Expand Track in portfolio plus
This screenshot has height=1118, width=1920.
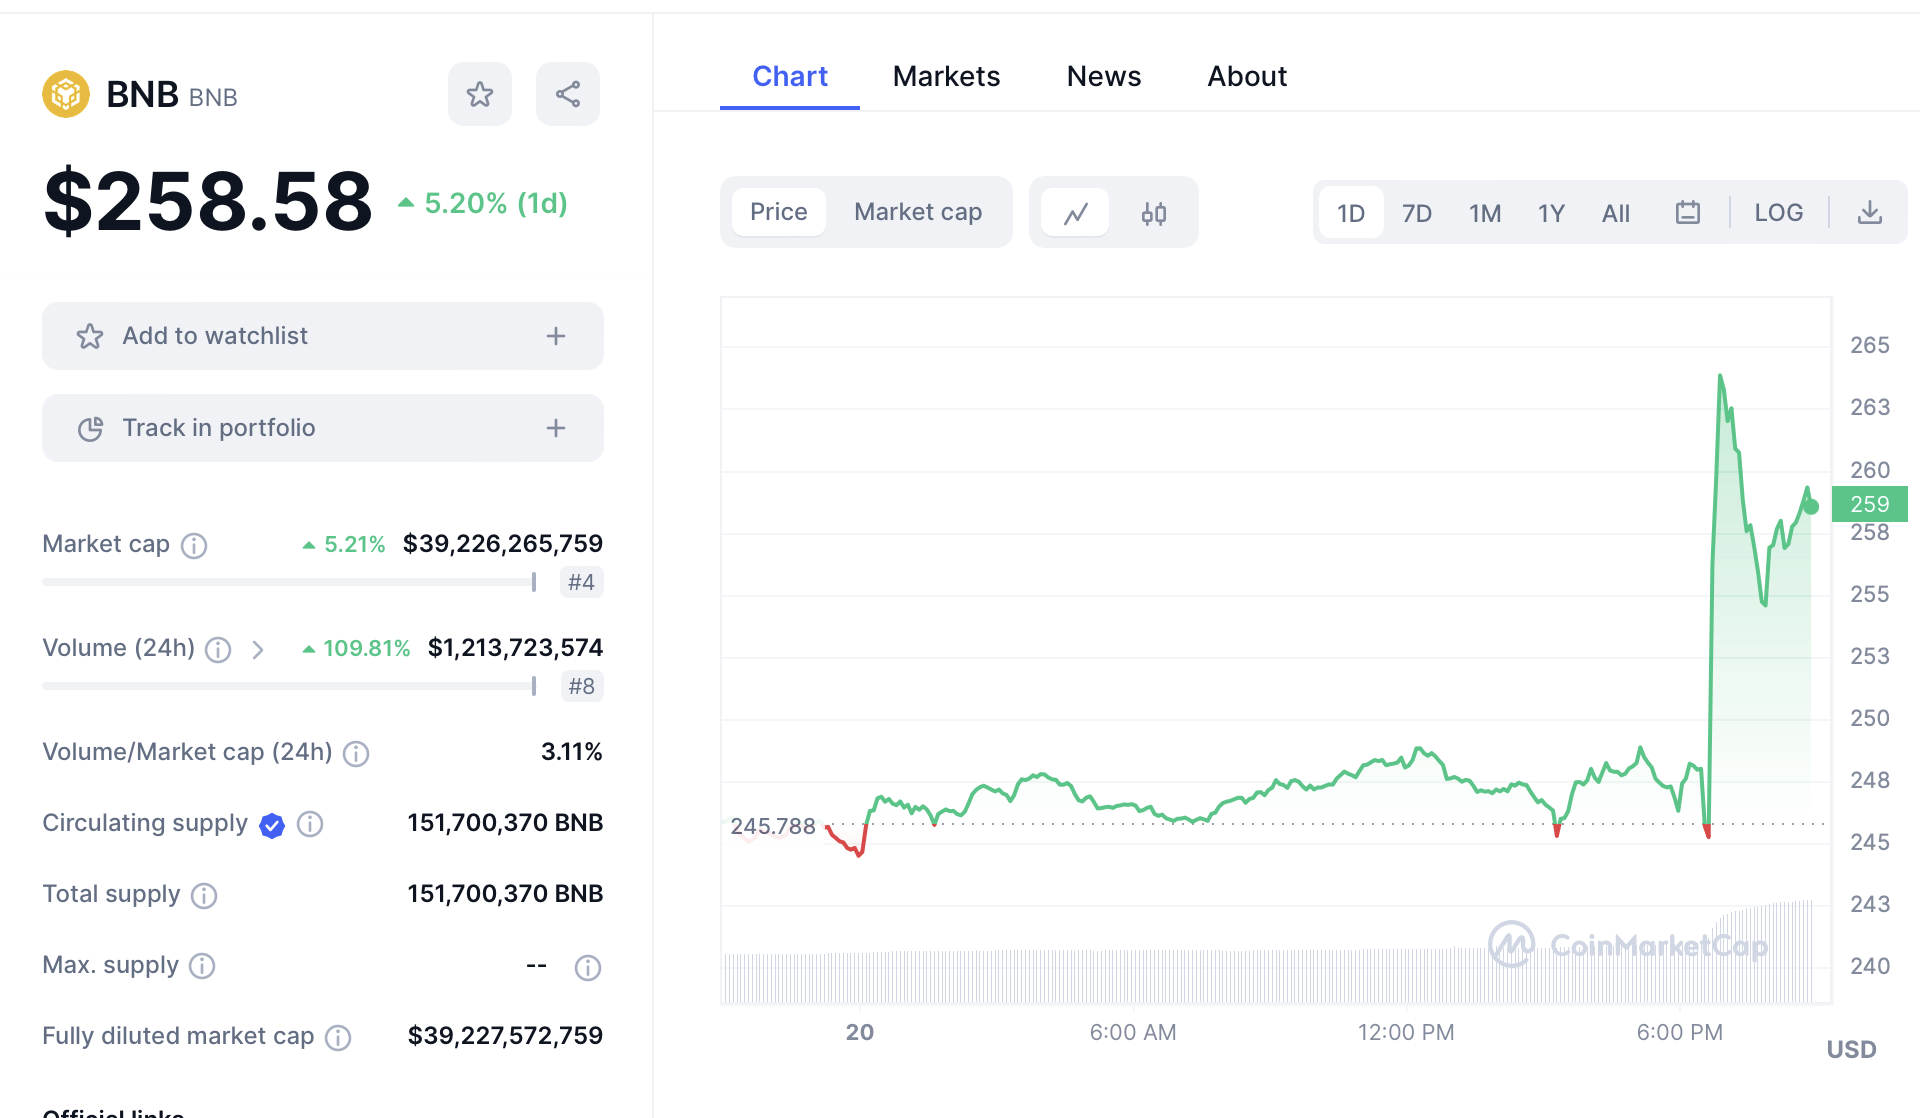(556, 428)
